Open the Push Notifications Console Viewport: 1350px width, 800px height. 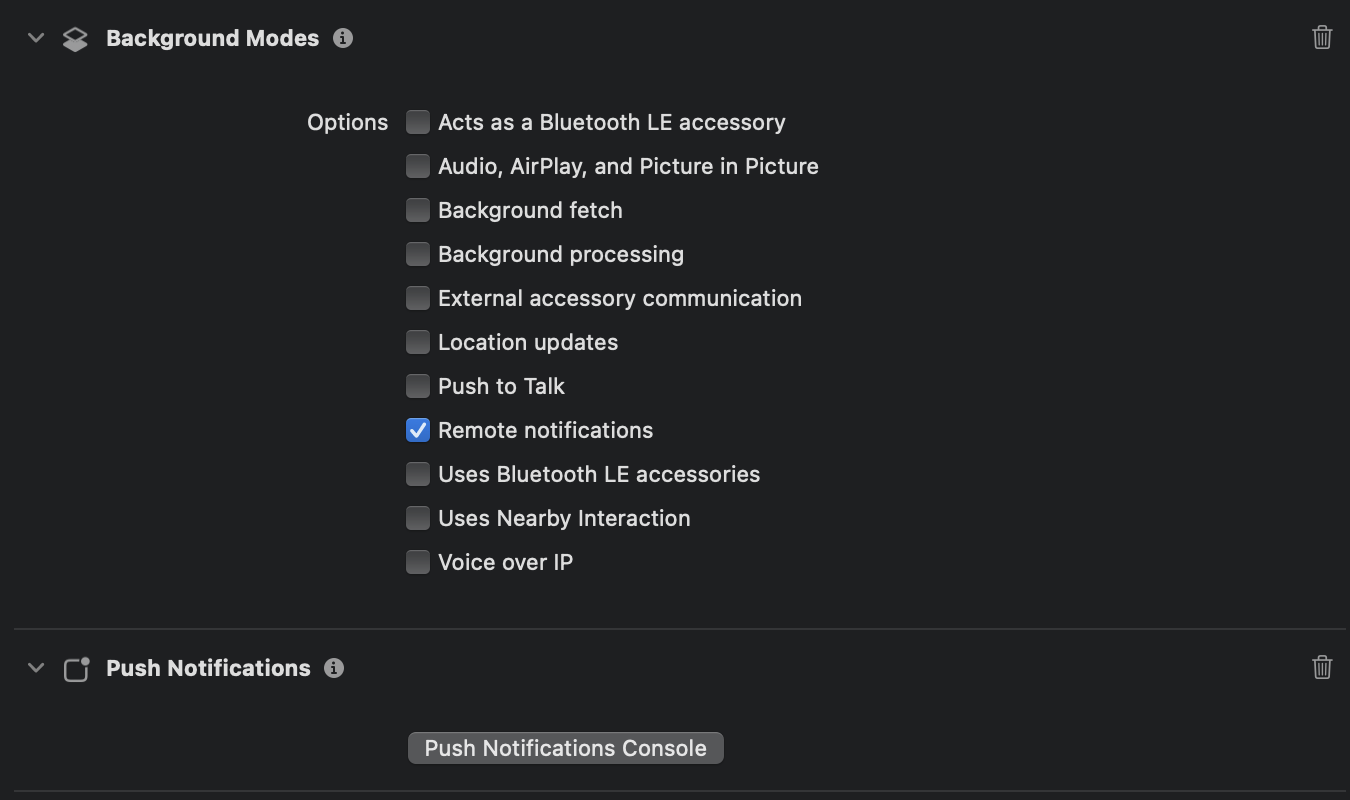coord(565,748)
